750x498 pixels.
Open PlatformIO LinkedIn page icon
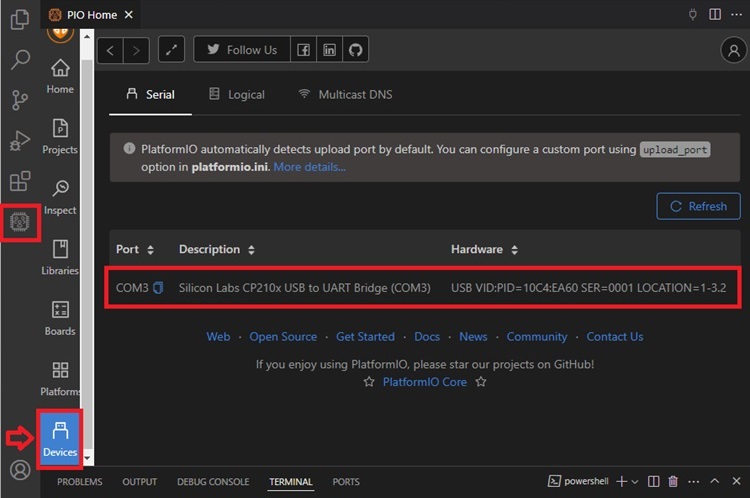(329, 50)
